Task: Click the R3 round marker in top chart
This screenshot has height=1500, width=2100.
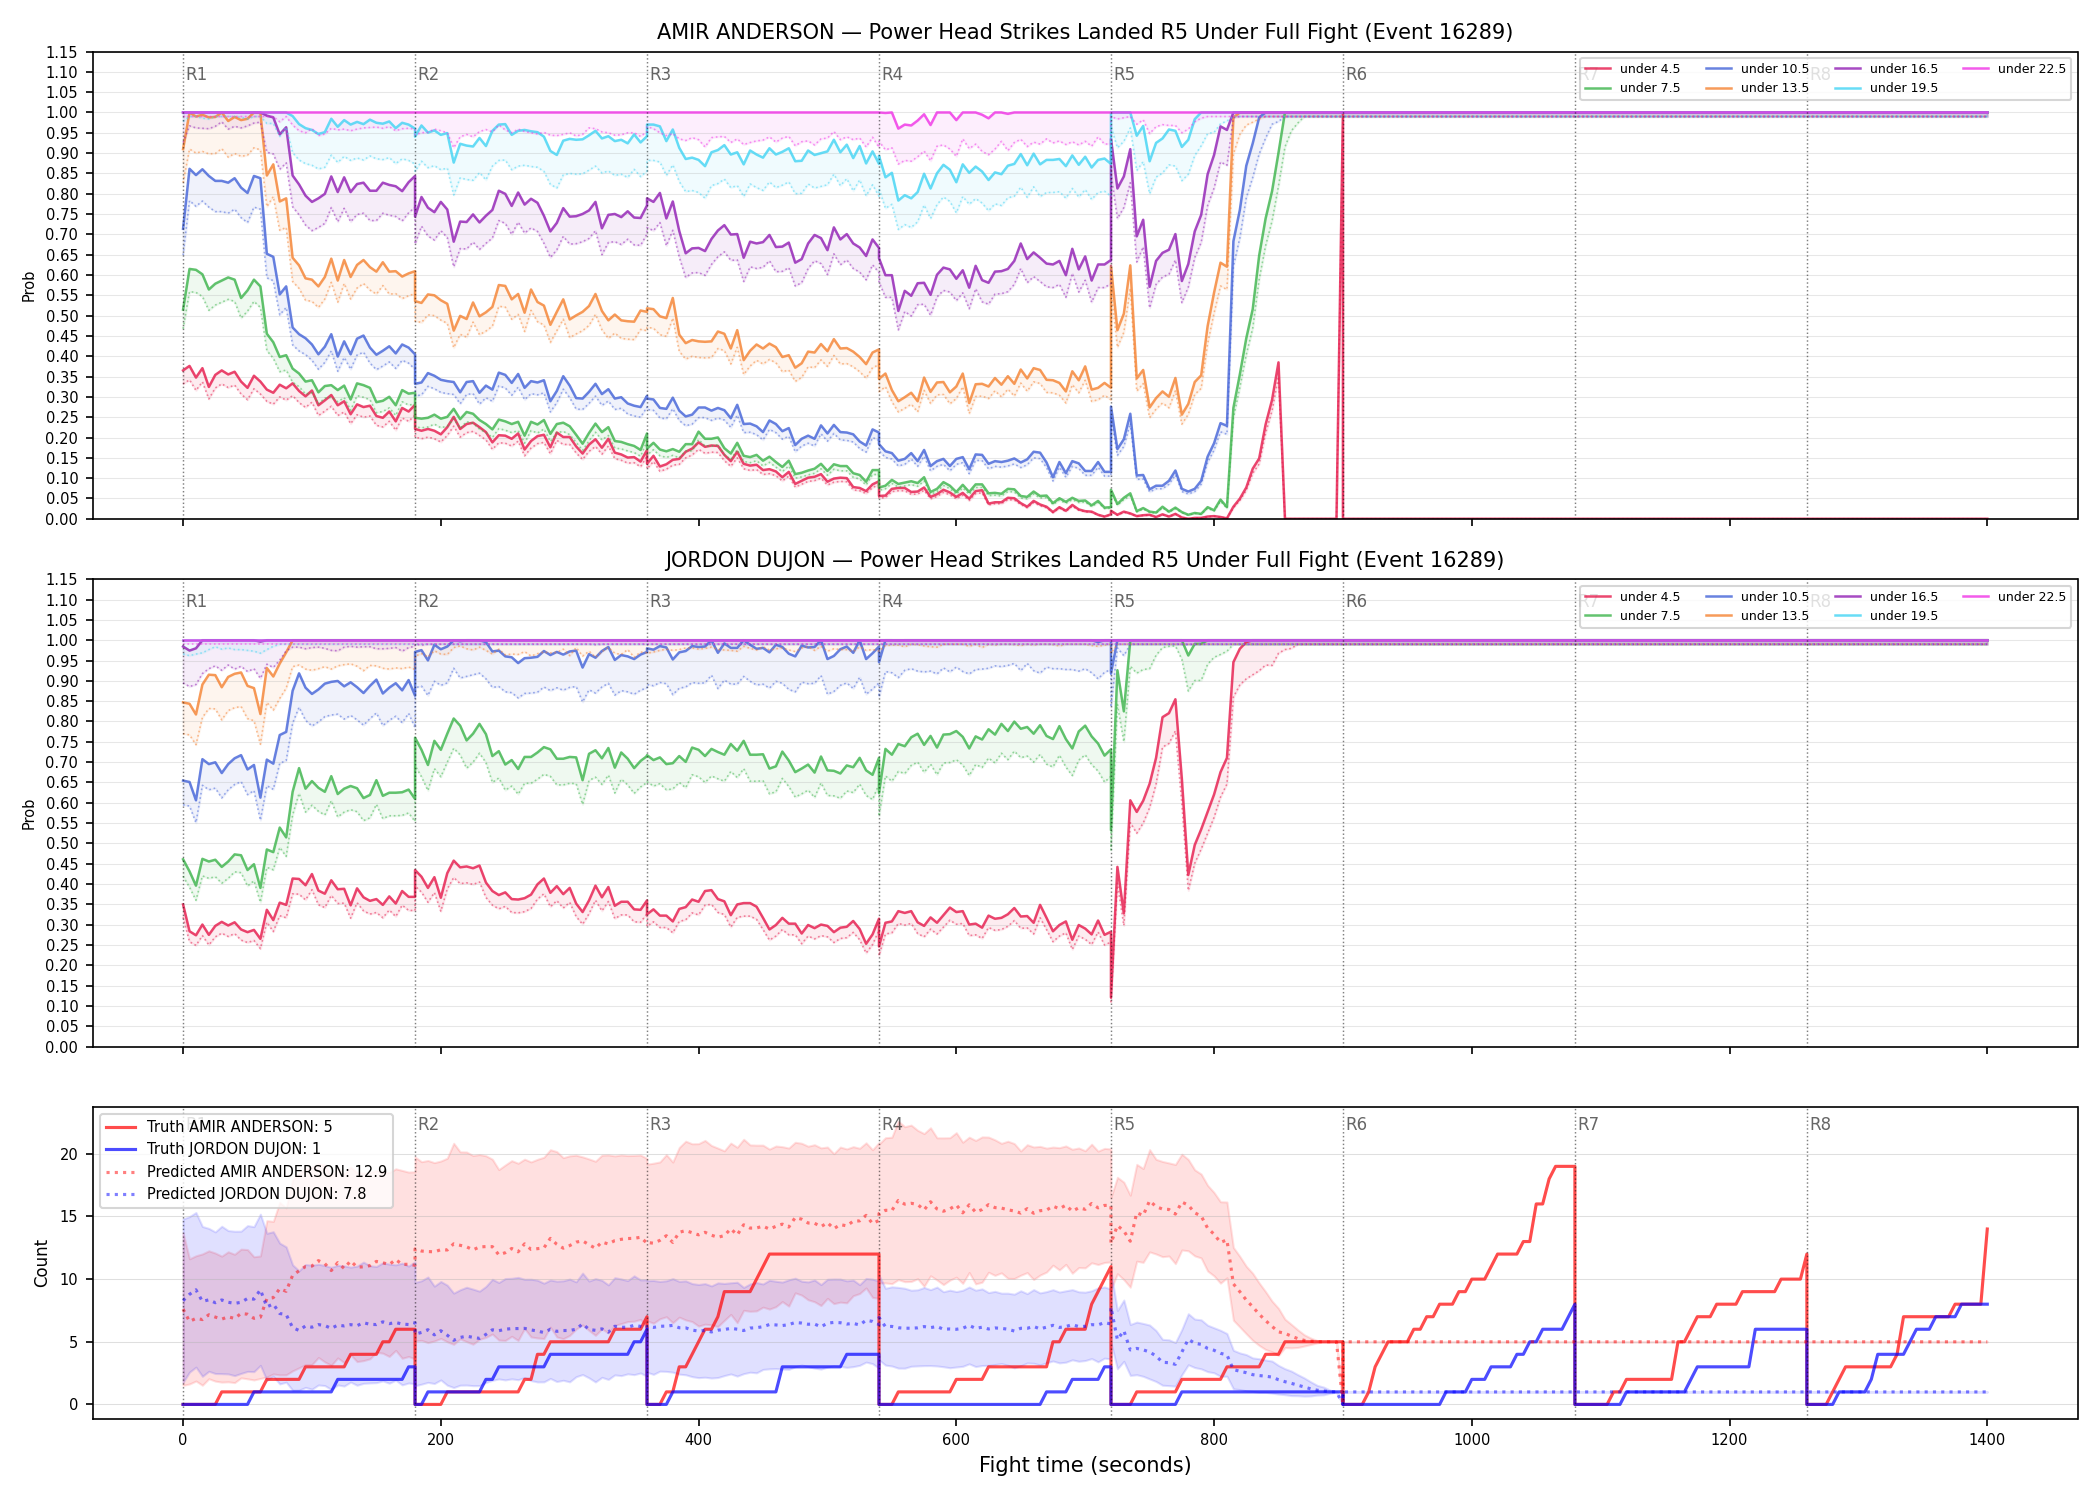Action: click(x=660, y=74)
